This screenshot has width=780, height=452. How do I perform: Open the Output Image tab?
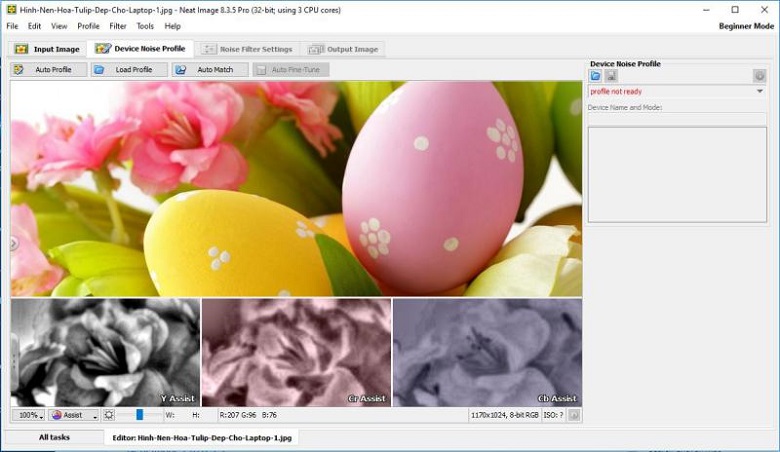[x=343, y=49]
